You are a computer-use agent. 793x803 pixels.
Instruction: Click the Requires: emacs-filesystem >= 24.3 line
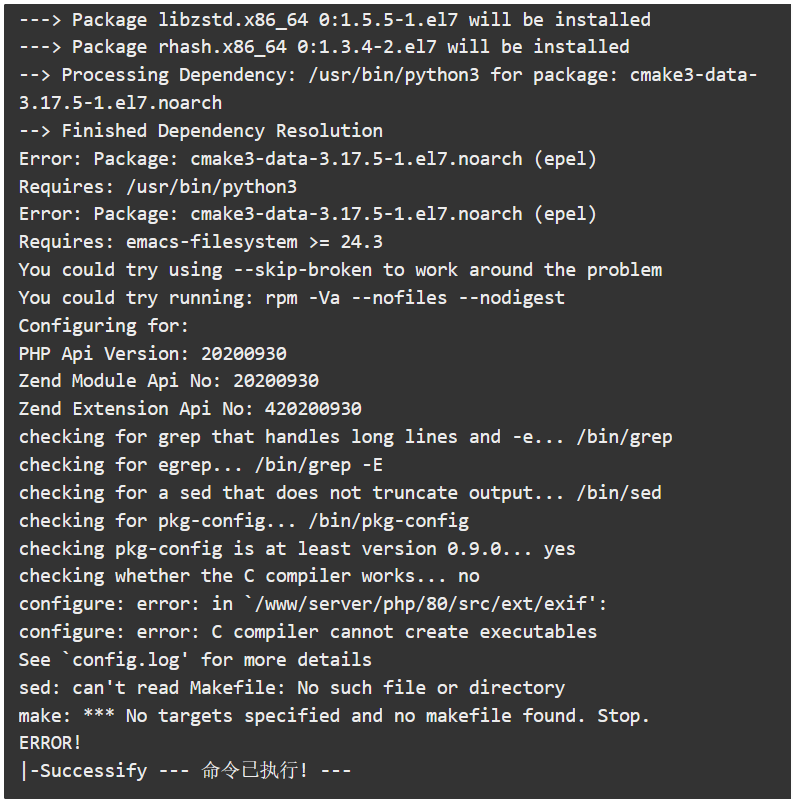[x=201, y=242]
